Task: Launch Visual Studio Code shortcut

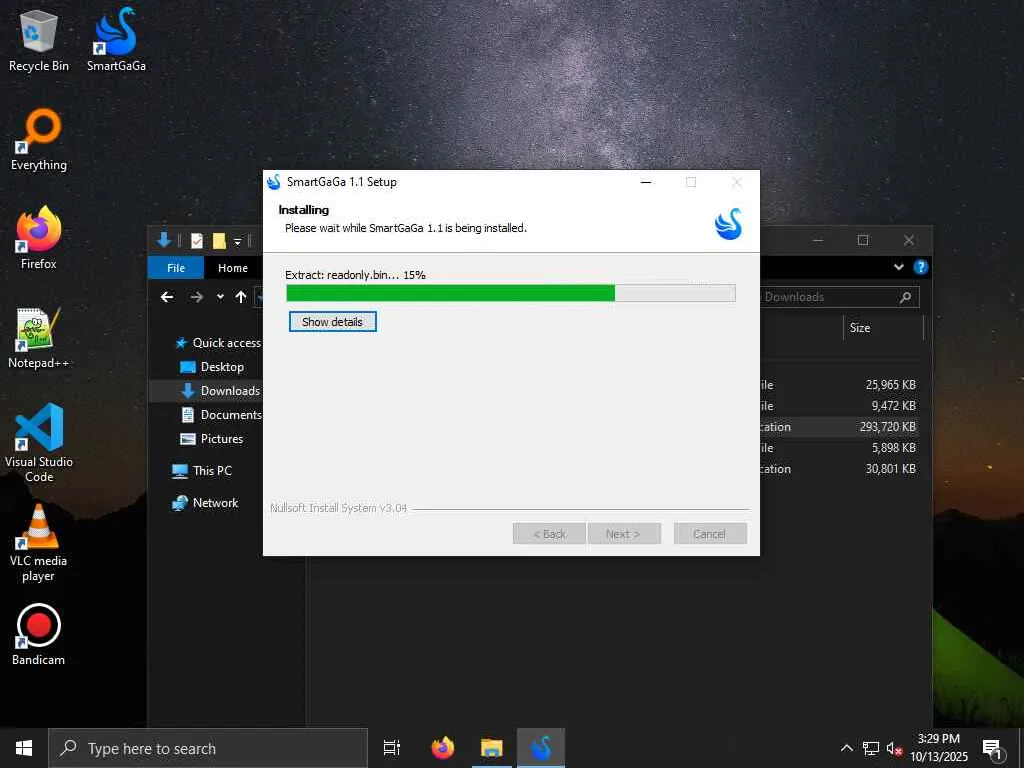Action: click(39, 443)
